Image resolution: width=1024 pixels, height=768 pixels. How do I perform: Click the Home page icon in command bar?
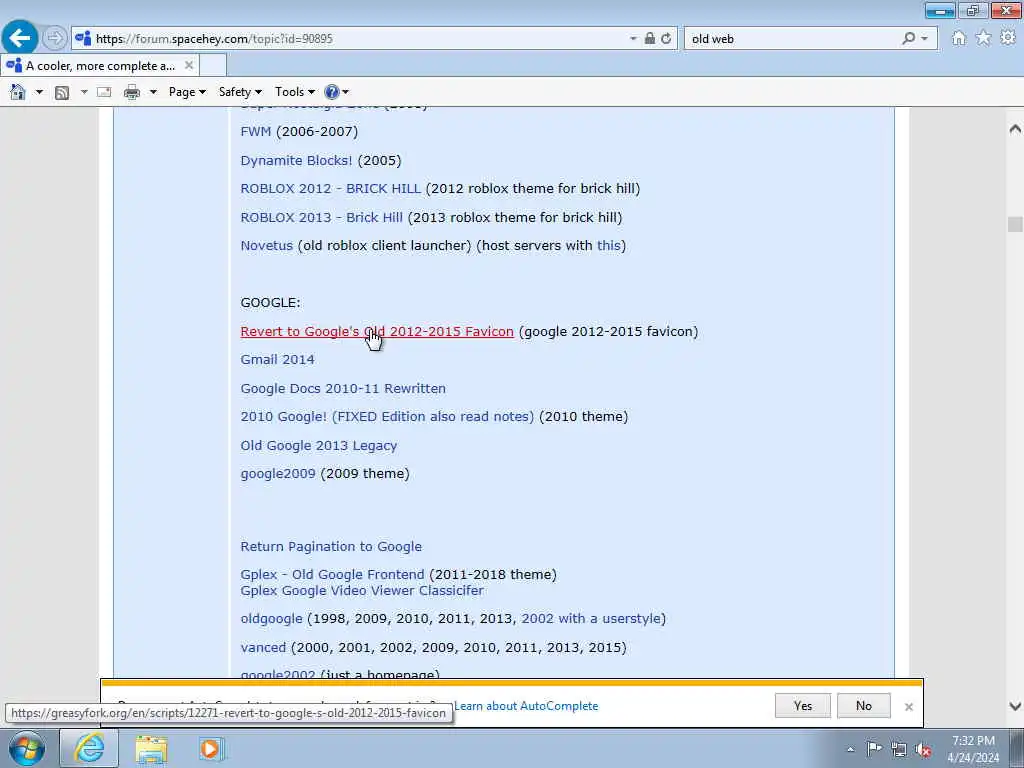coord(18,92)
